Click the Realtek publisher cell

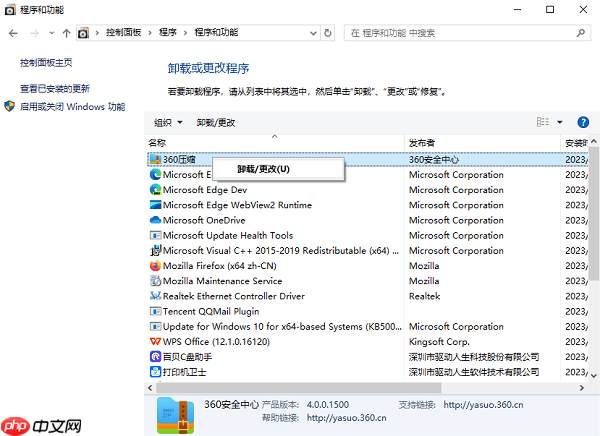click(x=424, y=296)
